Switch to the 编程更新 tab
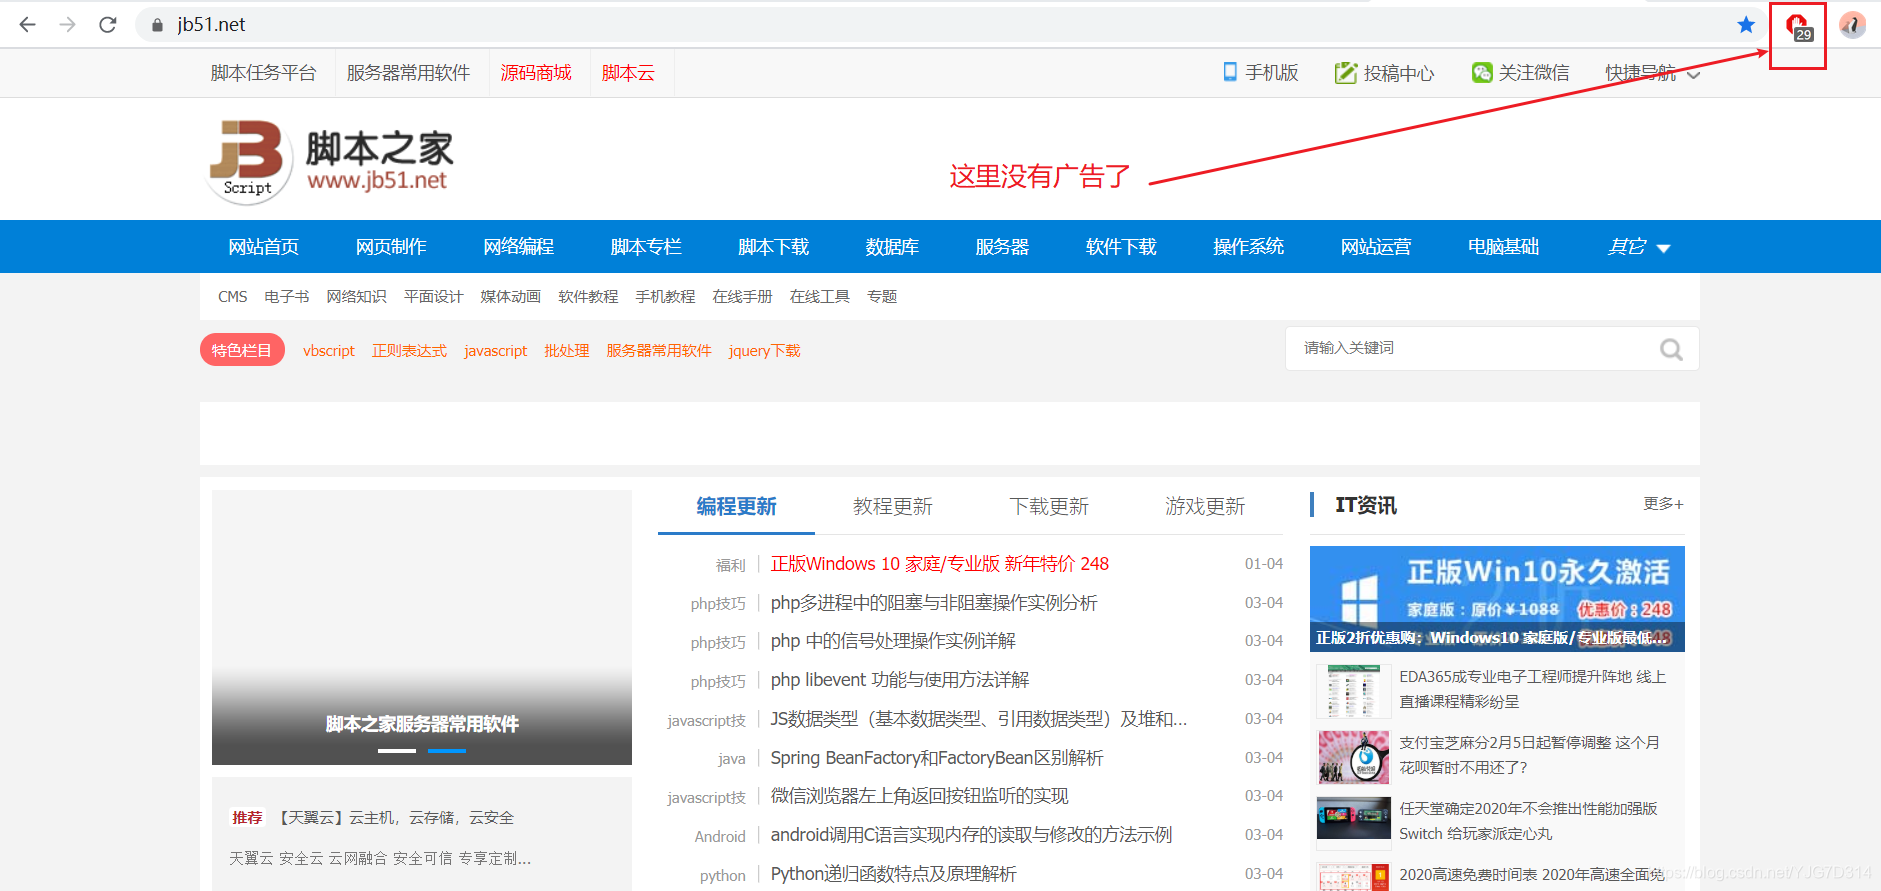 pos(736,507)
